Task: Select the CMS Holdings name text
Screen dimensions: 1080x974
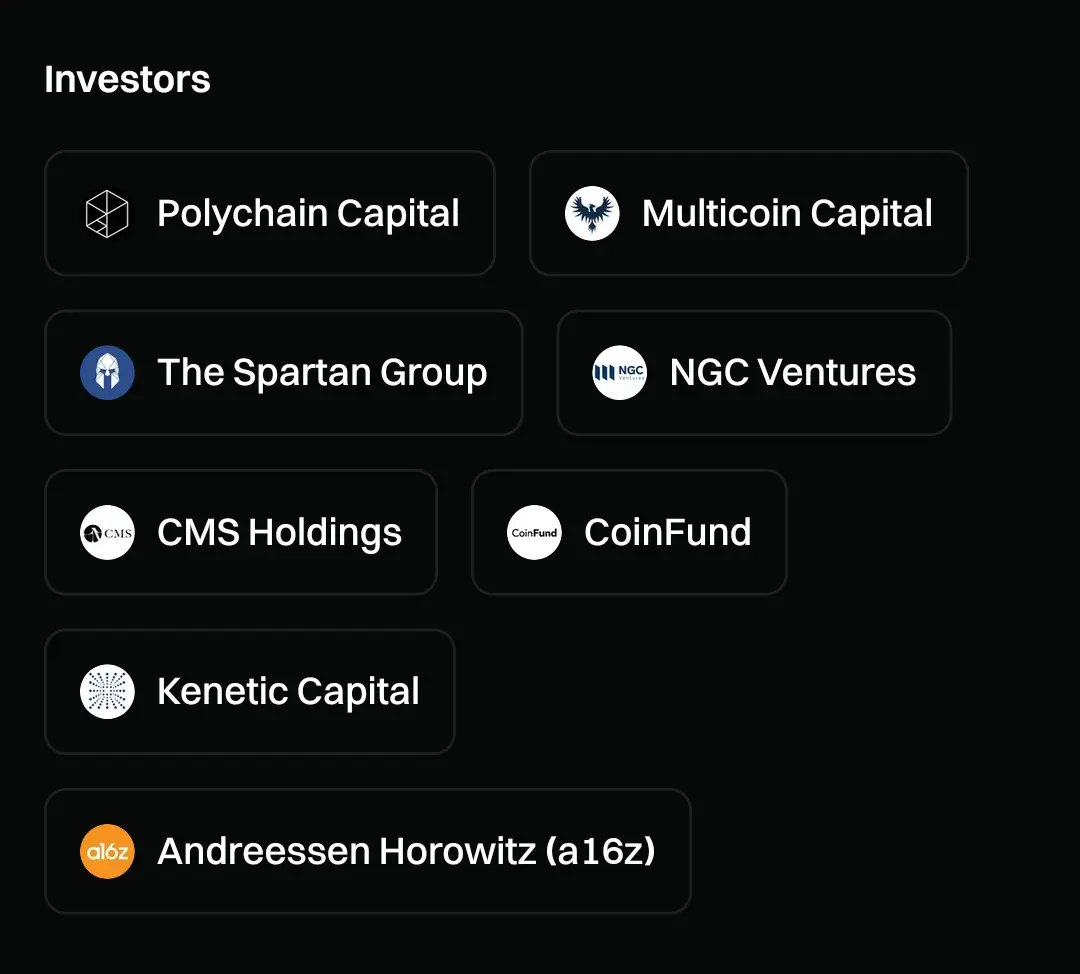Action: (279, 532)
